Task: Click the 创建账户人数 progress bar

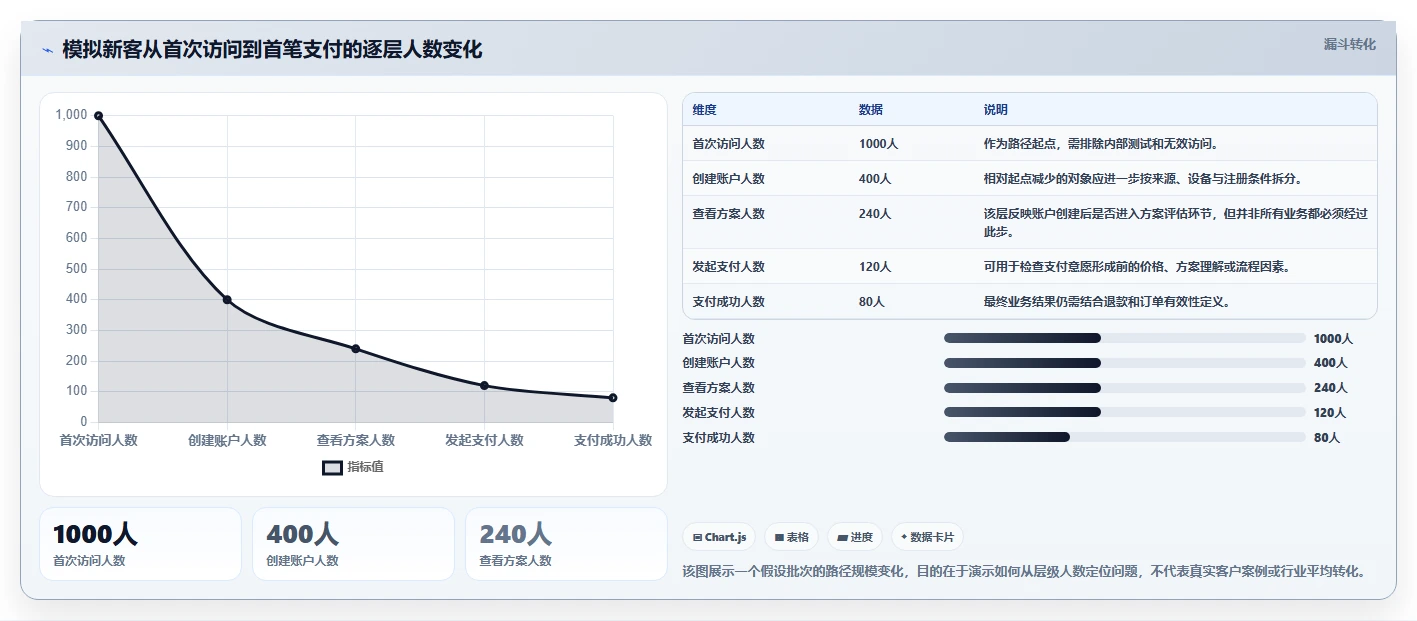Action: pos(1125,362)
